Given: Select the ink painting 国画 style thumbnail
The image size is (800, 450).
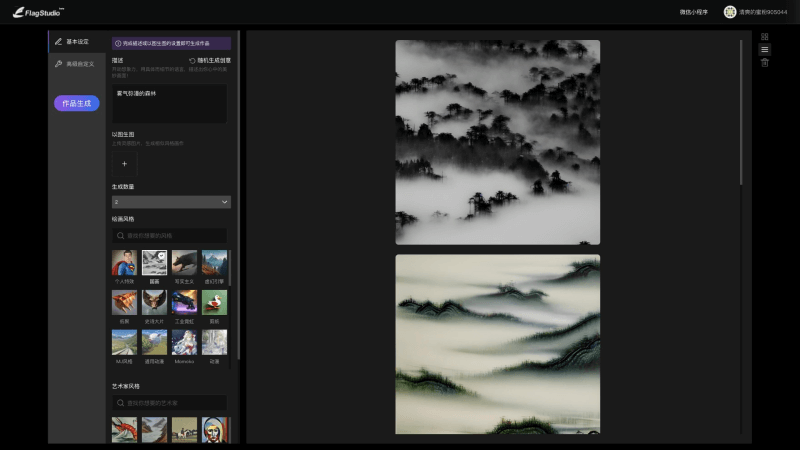Looking at the screenshot, I should 154,263.
